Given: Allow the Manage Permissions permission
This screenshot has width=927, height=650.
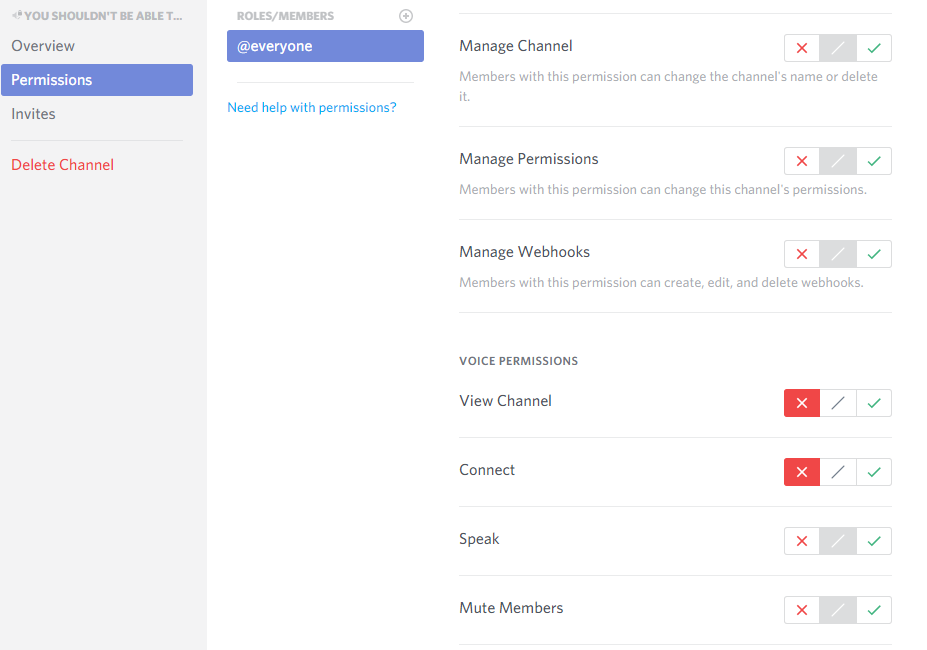Looking at the screenshot, I should (x=873, y=160).
